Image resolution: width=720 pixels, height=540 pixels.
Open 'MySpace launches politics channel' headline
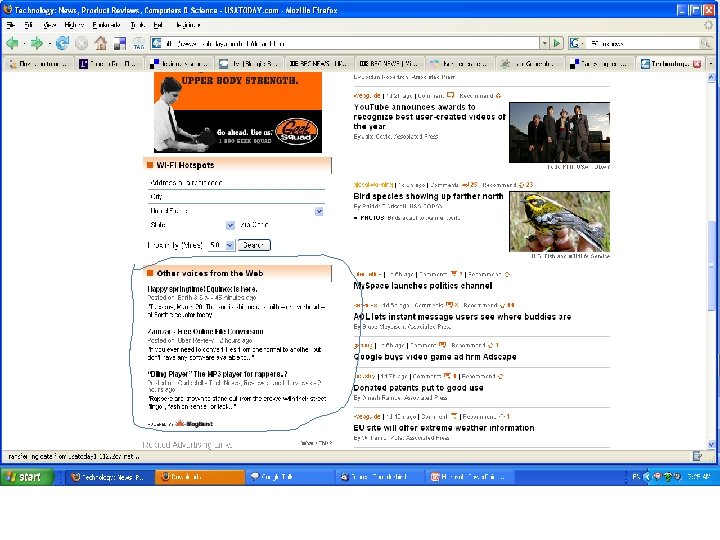tap(423, 286)
